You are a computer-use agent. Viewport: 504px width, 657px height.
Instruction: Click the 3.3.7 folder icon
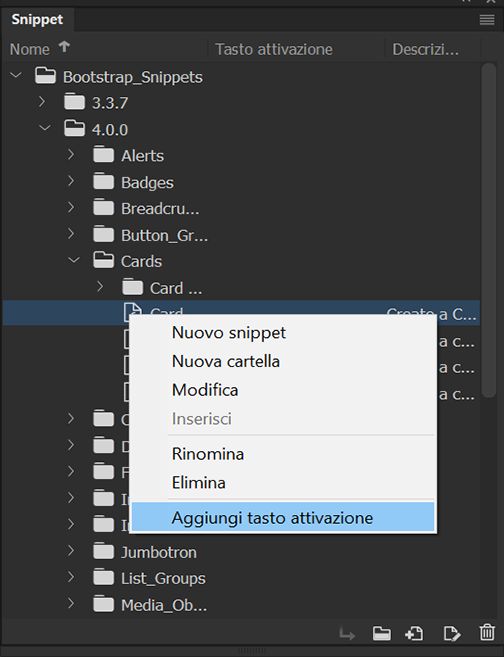tap(75, 102)
